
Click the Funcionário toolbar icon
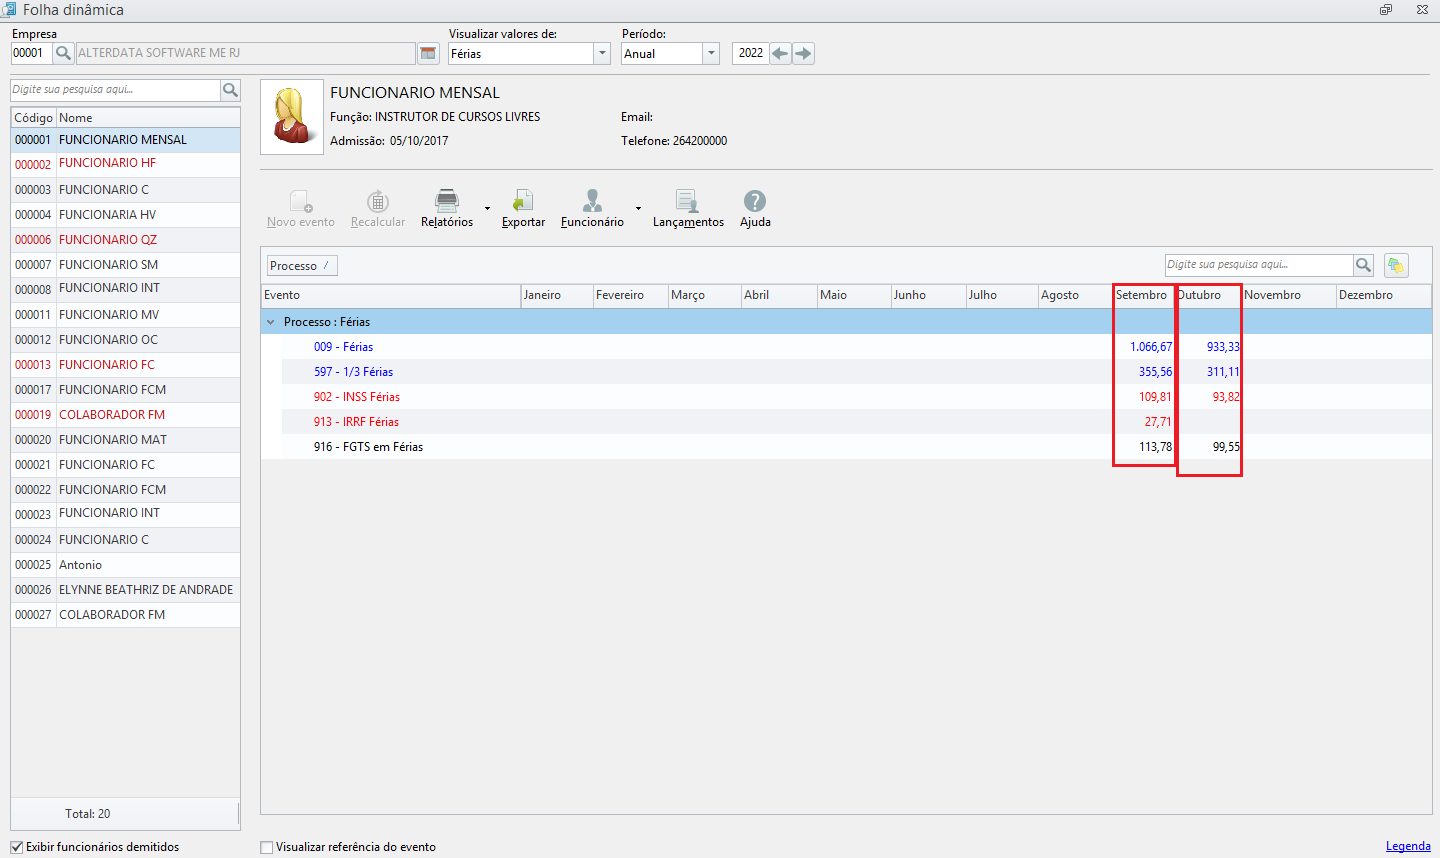coord(591,207)
